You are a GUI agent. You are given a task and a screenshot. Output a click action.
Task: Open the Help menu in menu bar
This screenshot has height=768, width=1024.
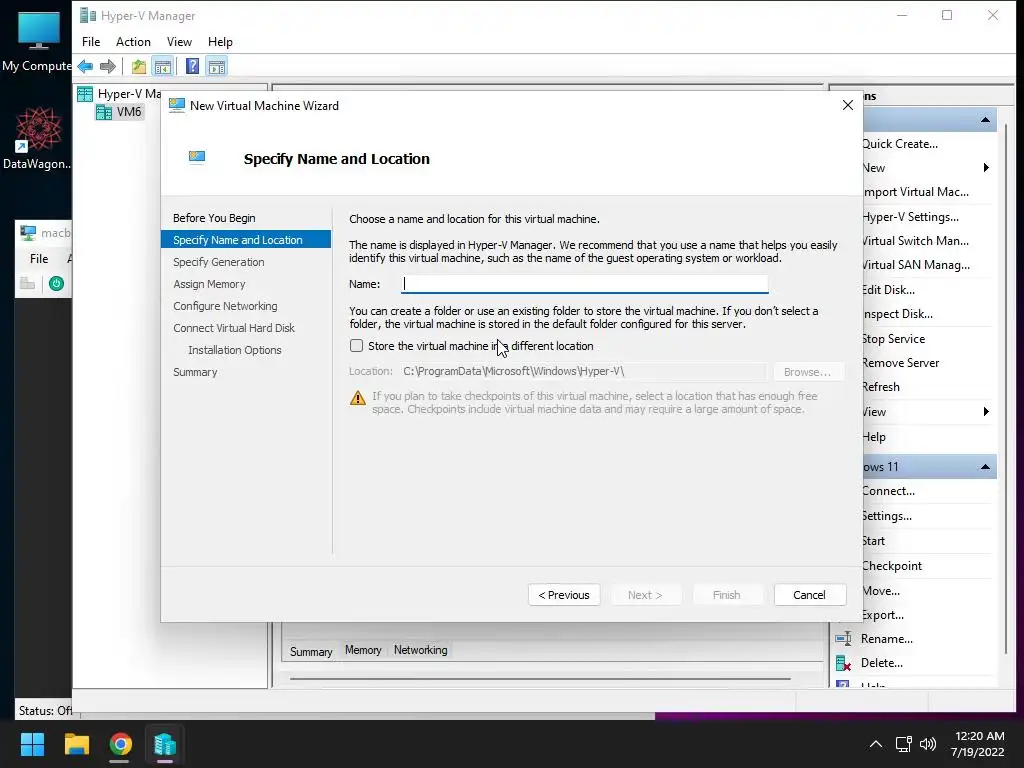(220, 42)
